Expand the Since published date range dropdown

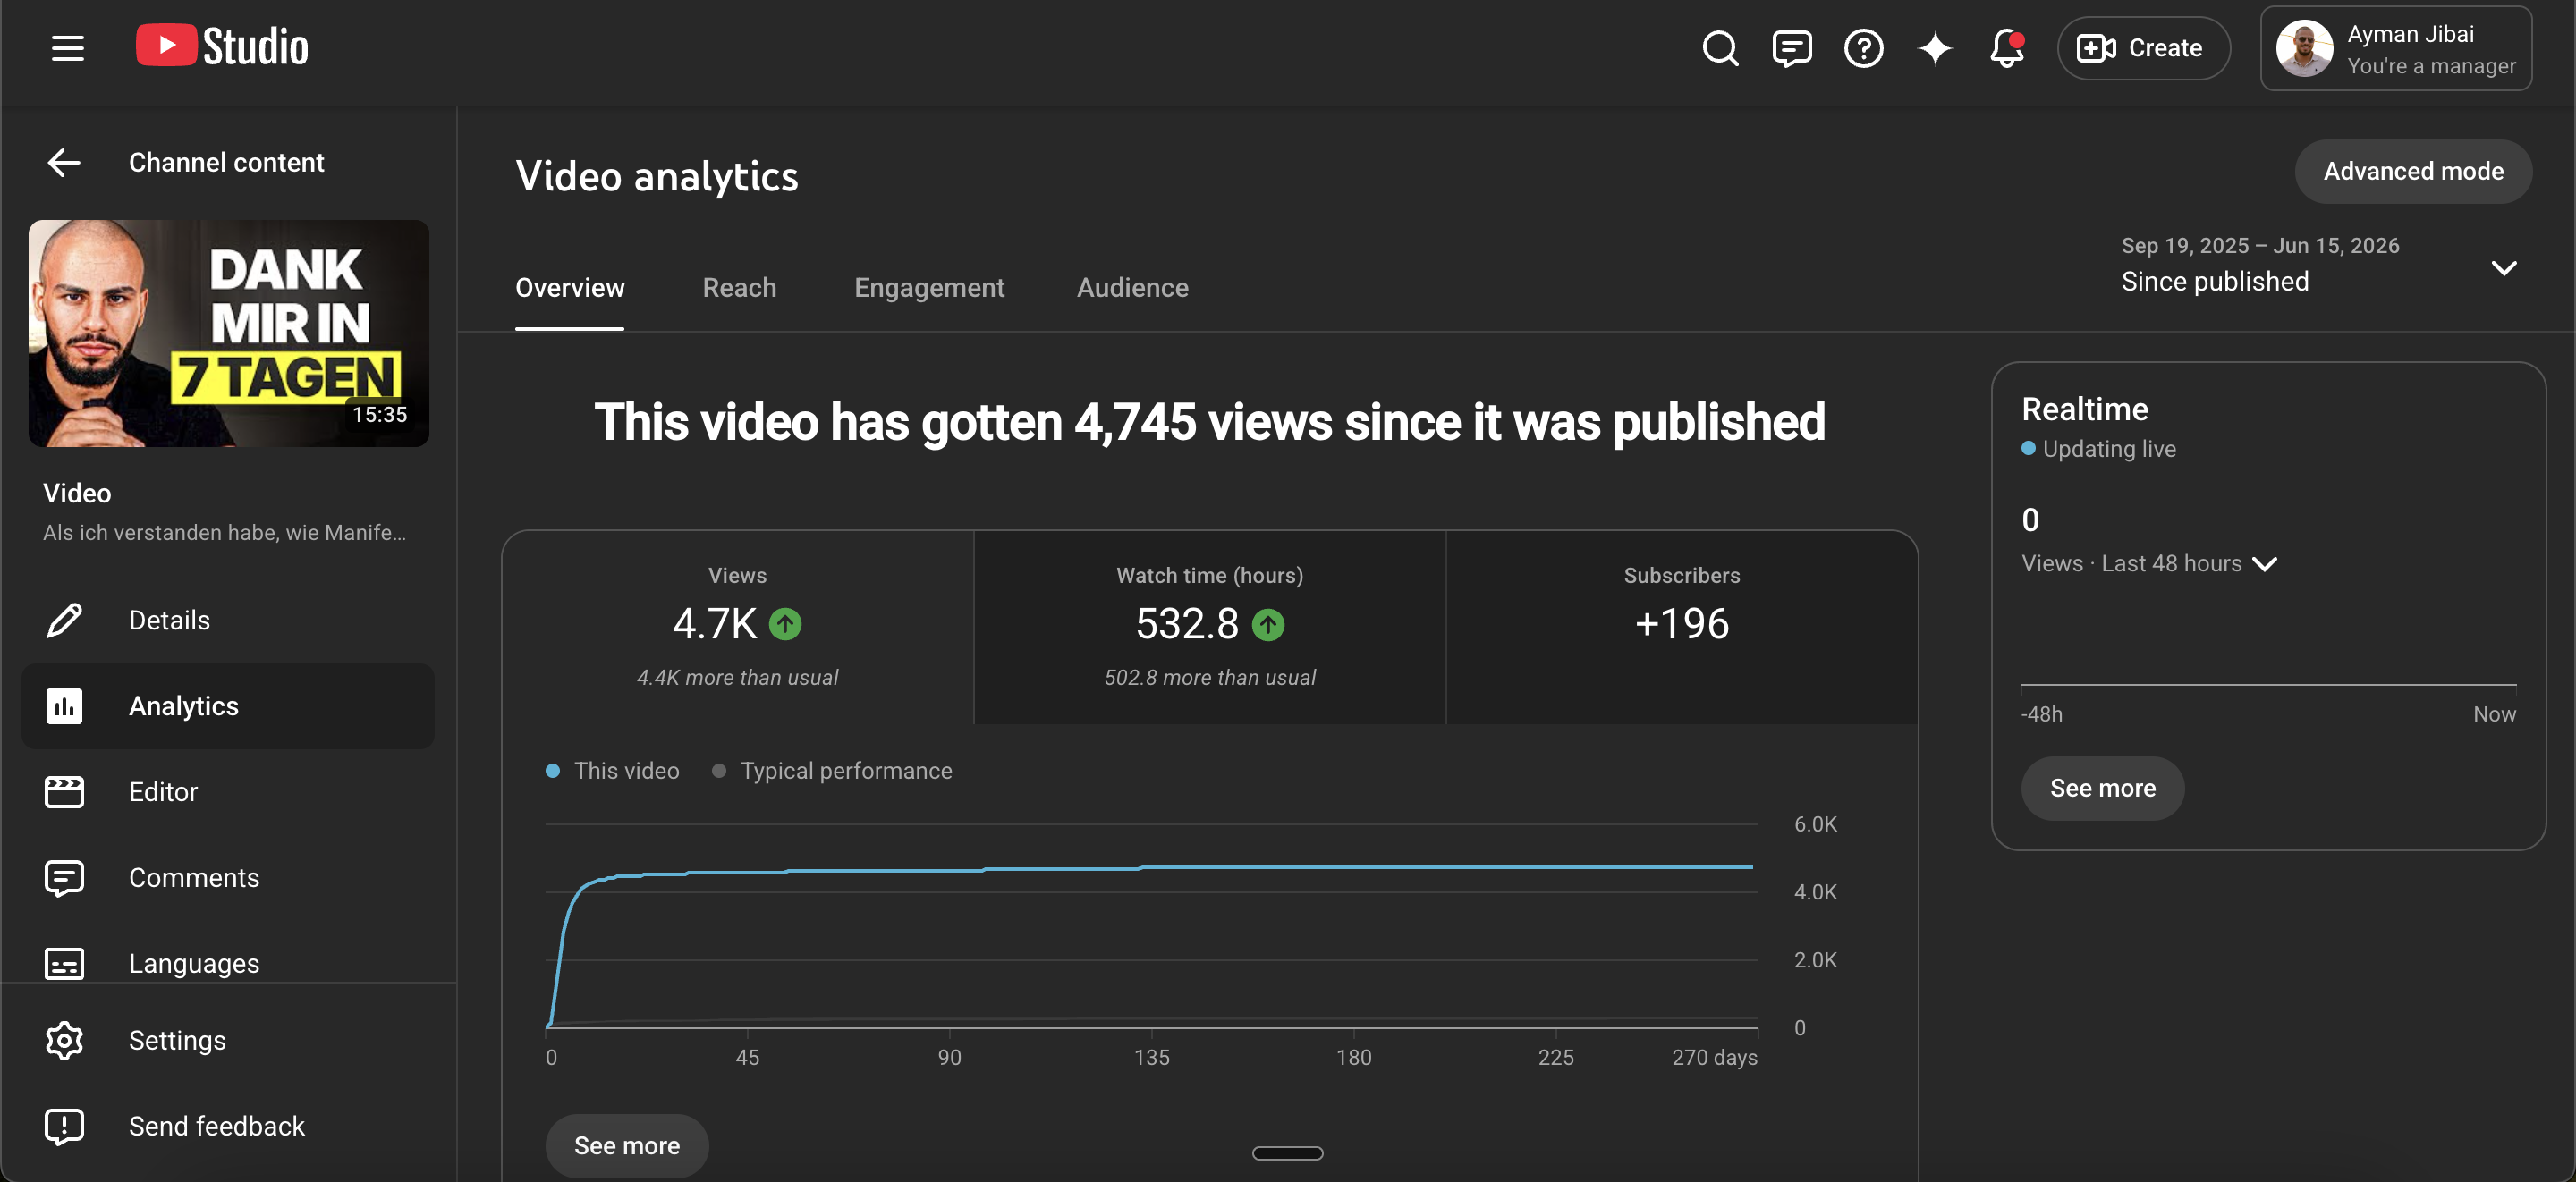[2318, 266]
